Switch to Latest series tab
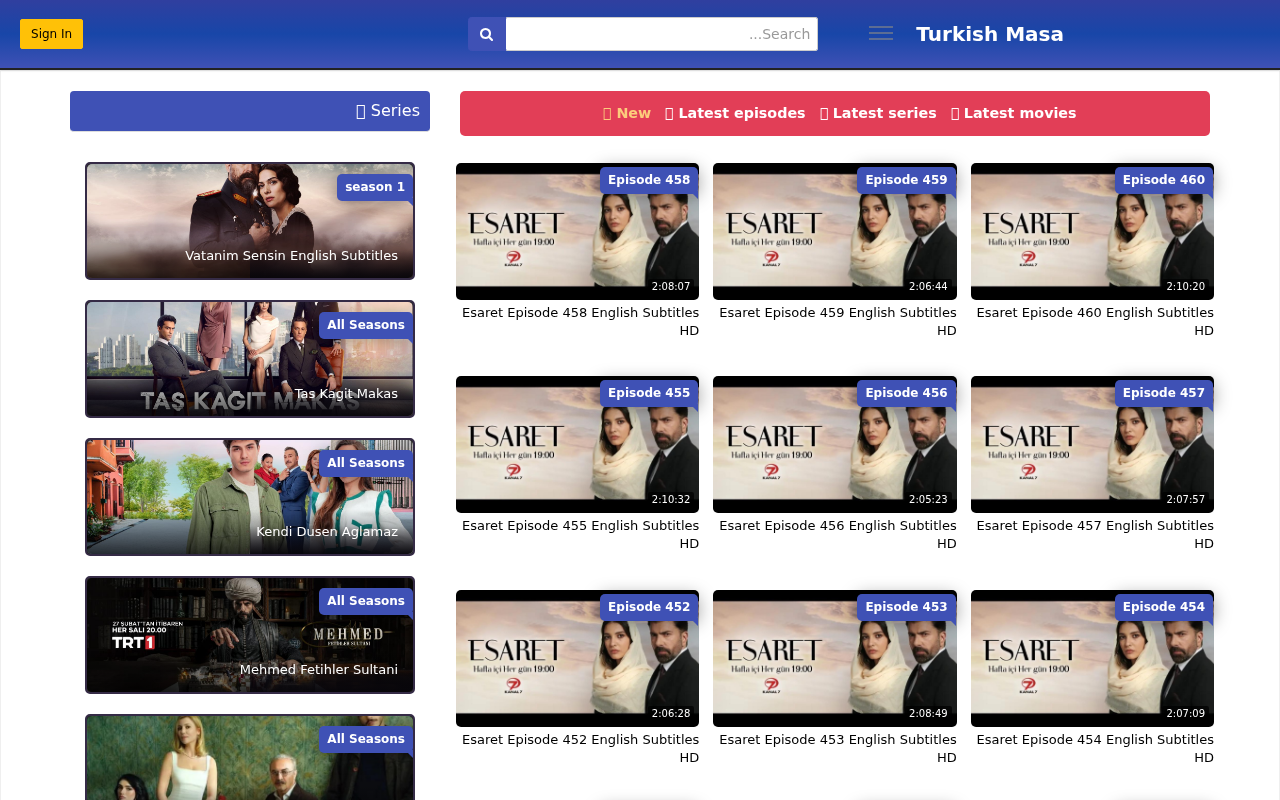 click(878, 113)
